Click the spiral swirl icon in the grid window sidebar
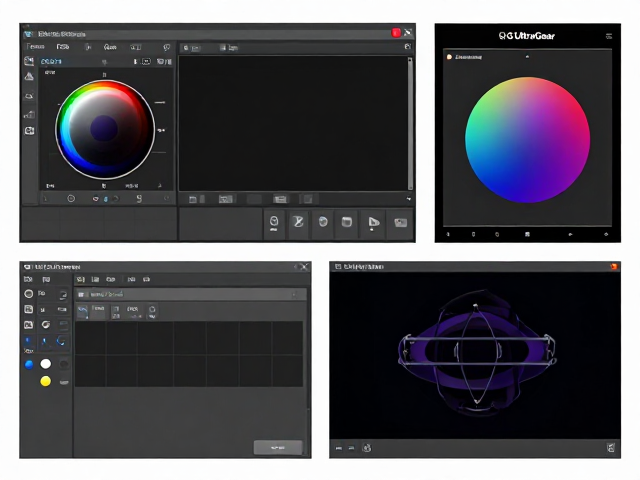This screenshot has width=640, height=480. [x=46, y=324]
